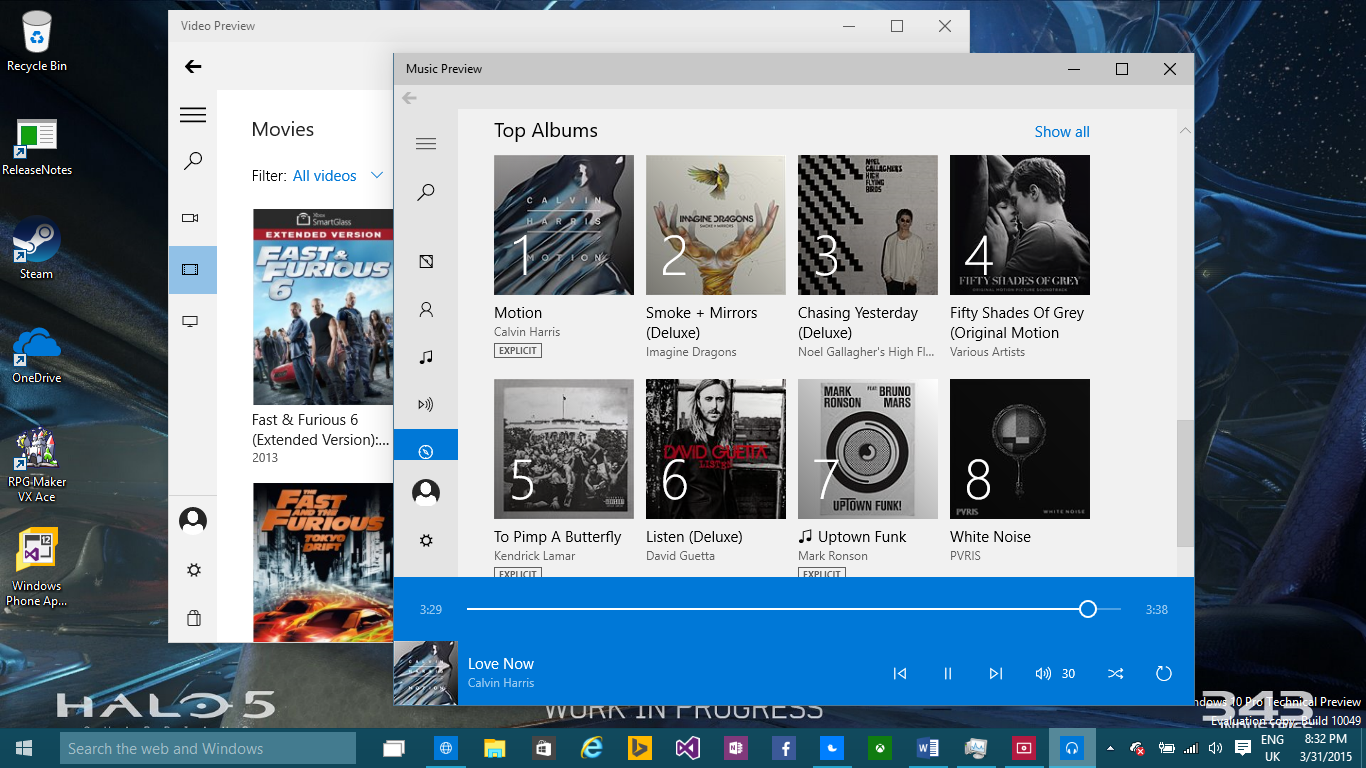The image size is (1366, 768).
Task: Open RPG Maker VX Ace desktop shortcut
Action: 37,465
